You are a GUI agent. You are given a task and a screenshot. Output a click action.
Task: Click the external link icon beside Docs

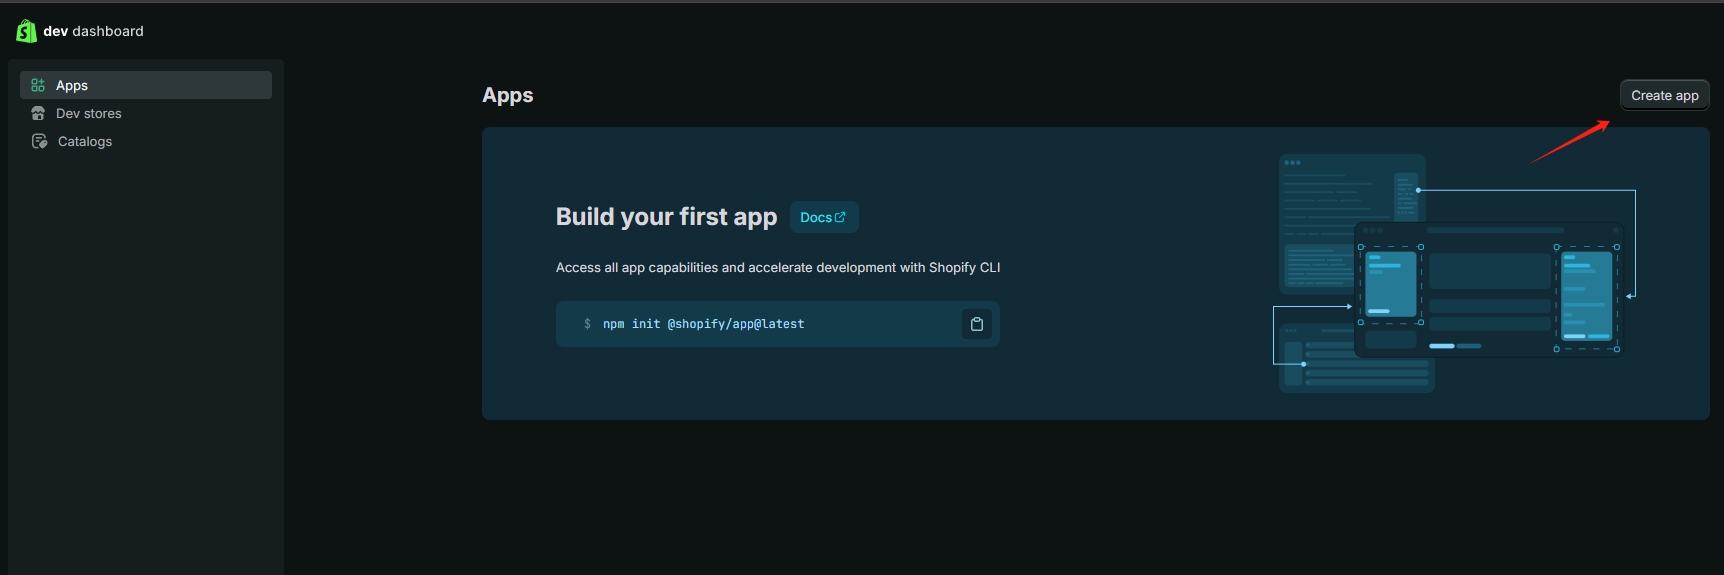click(840, 217)
